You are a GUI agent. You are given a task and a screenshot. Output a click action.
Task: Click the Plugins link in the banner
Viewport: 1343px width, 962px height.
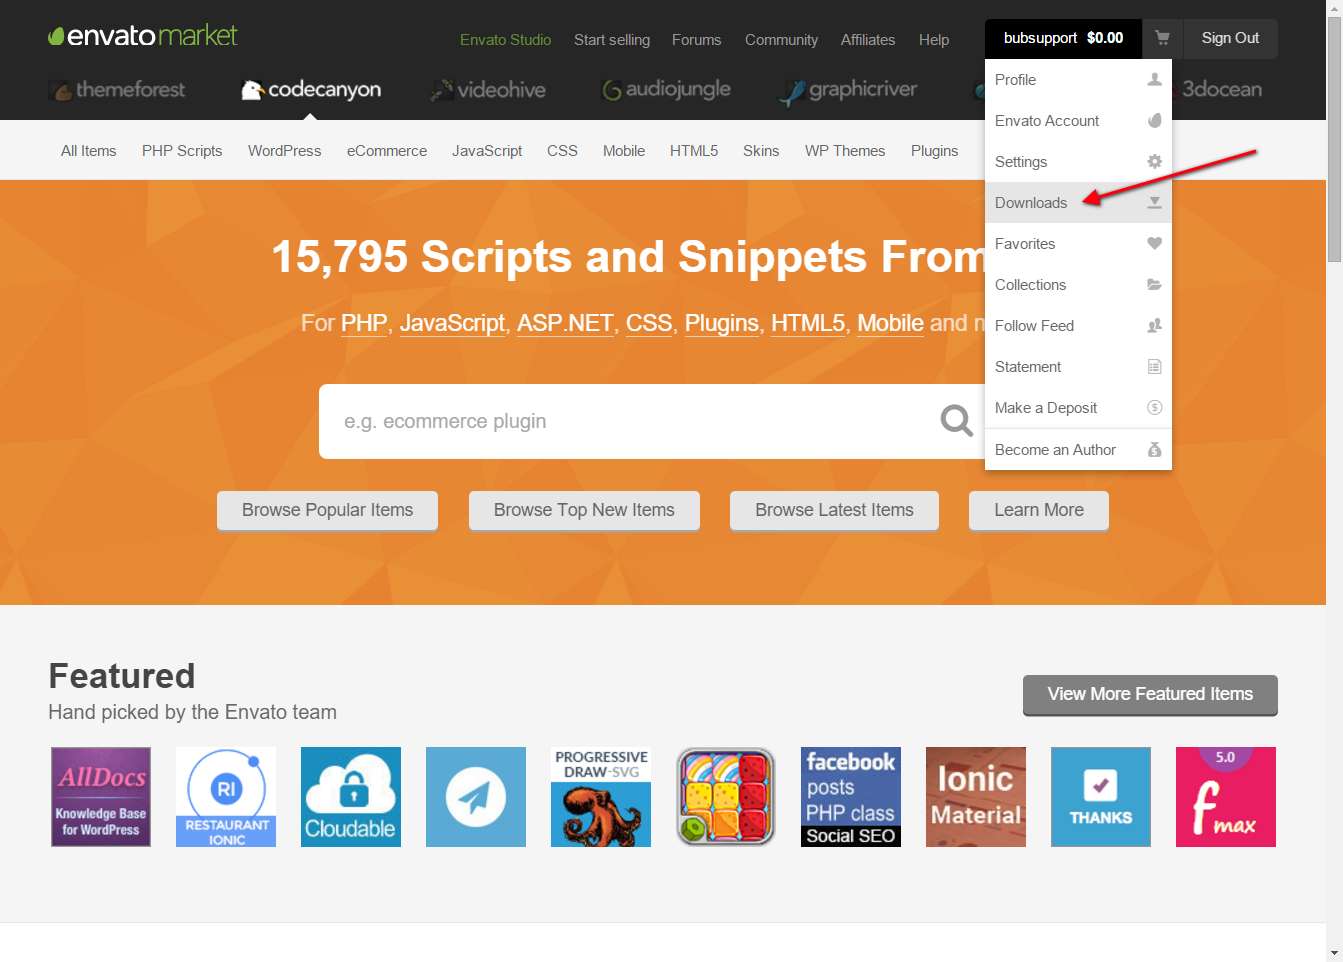point(722,324)
